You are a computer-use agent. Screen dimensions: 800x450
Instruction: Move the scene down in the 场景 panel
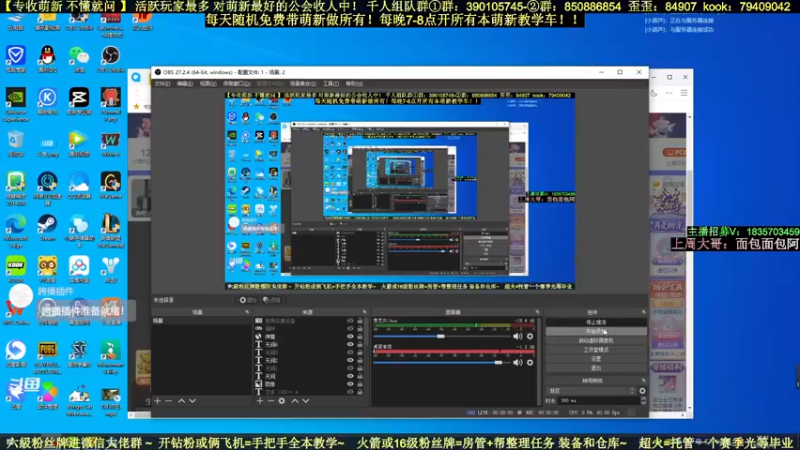192,401
